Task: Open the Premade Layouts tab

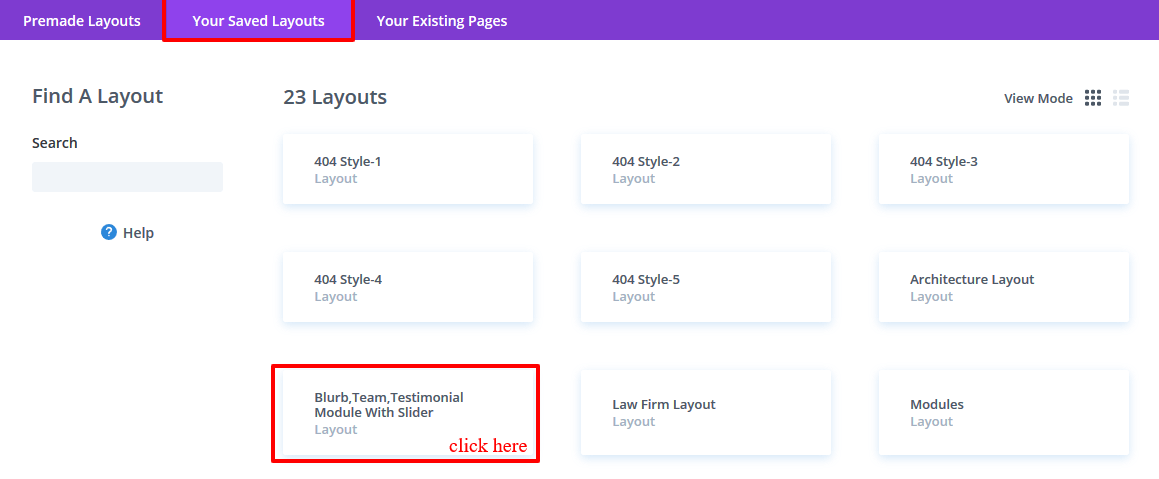Action: [x=82, y=21]
